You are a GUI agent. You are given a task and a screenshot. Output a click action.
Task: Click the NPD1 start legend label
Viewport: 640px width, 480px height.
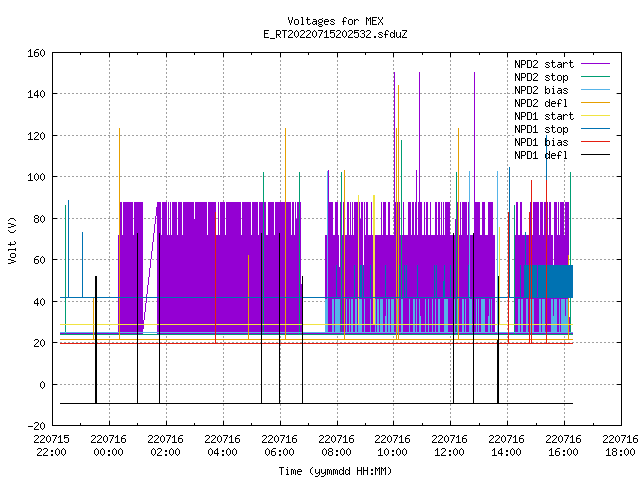point(544,116)
